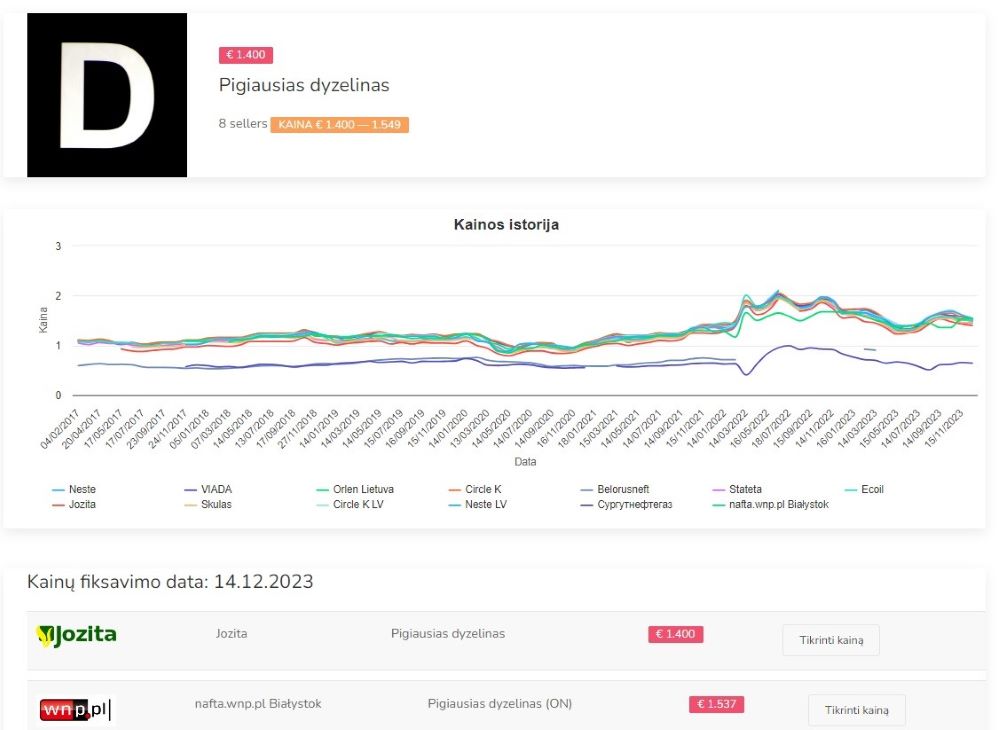Click the 15/11/2023 date on the x-axis
Viewport: 1000px width, 730px height.
coord(944,428)
